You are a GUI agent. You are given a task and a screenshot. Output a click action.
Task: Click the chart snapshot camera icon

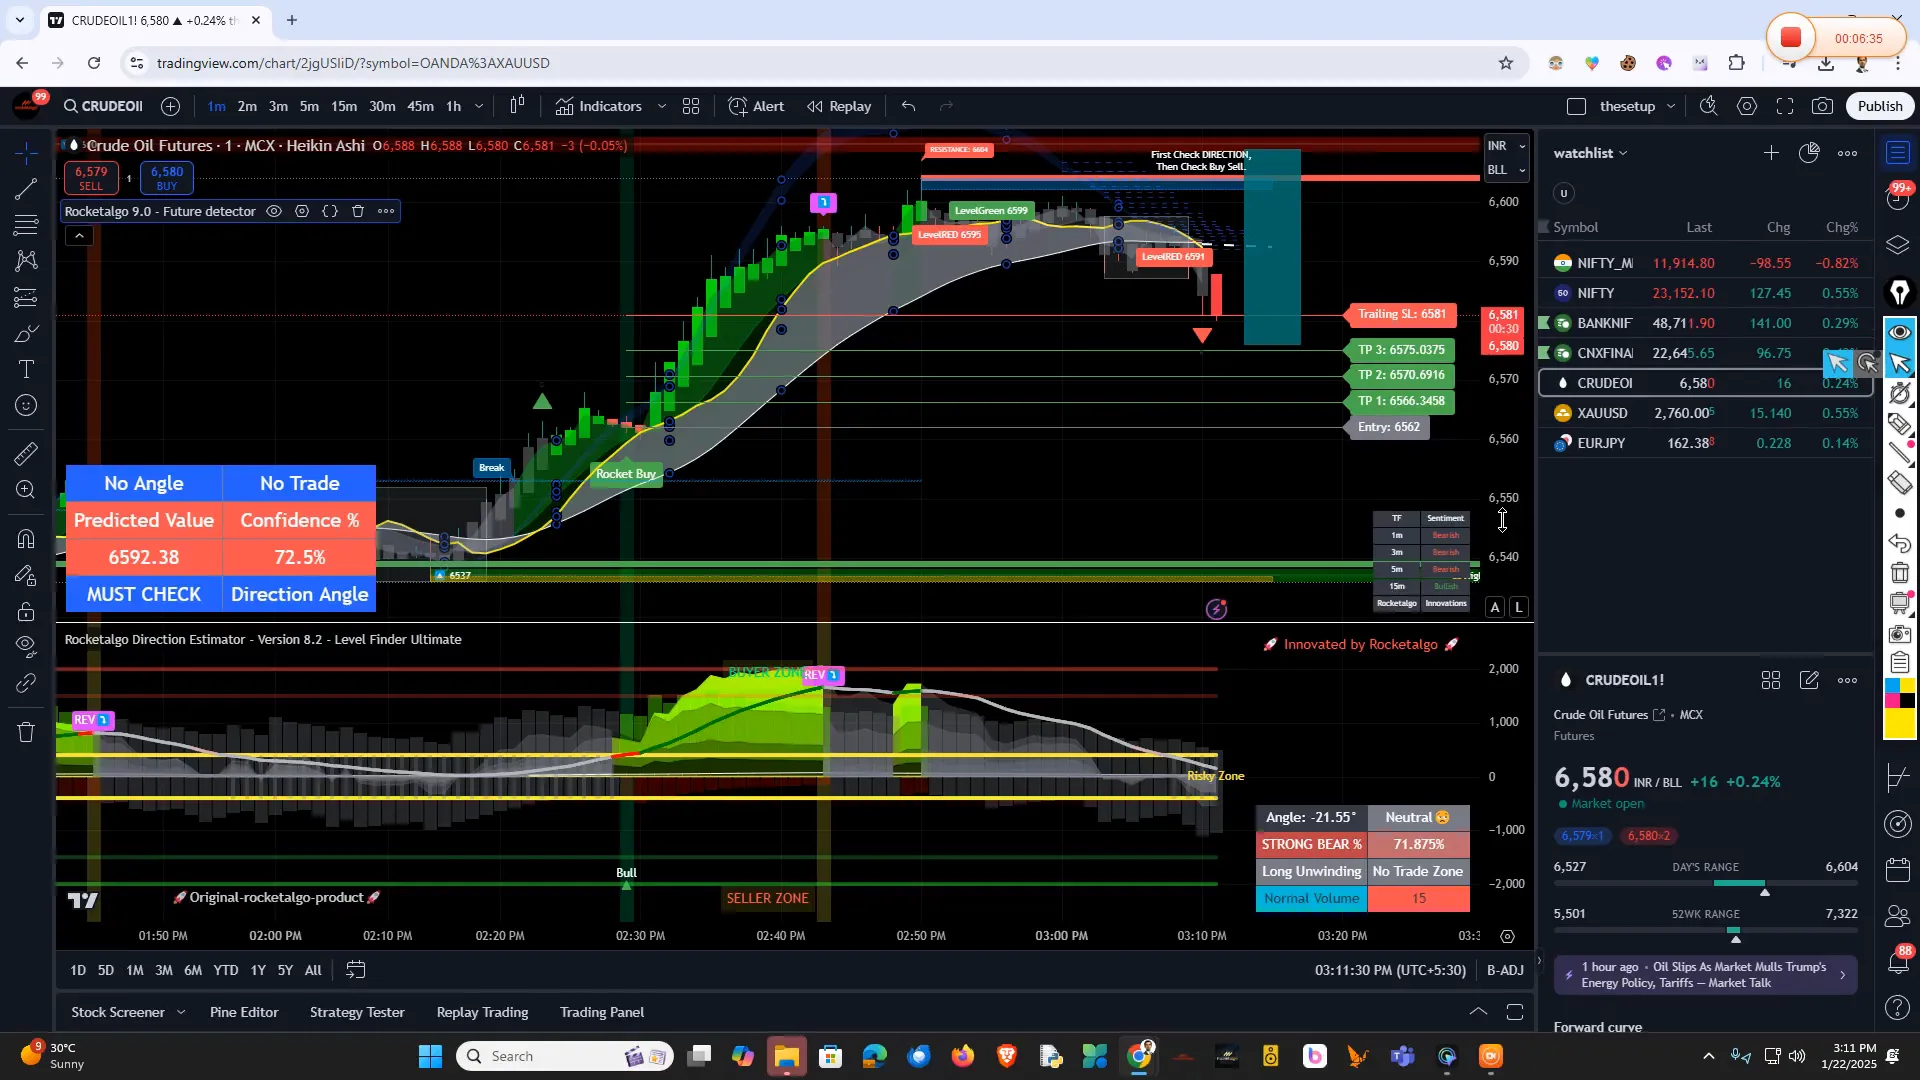[1822, 106]
